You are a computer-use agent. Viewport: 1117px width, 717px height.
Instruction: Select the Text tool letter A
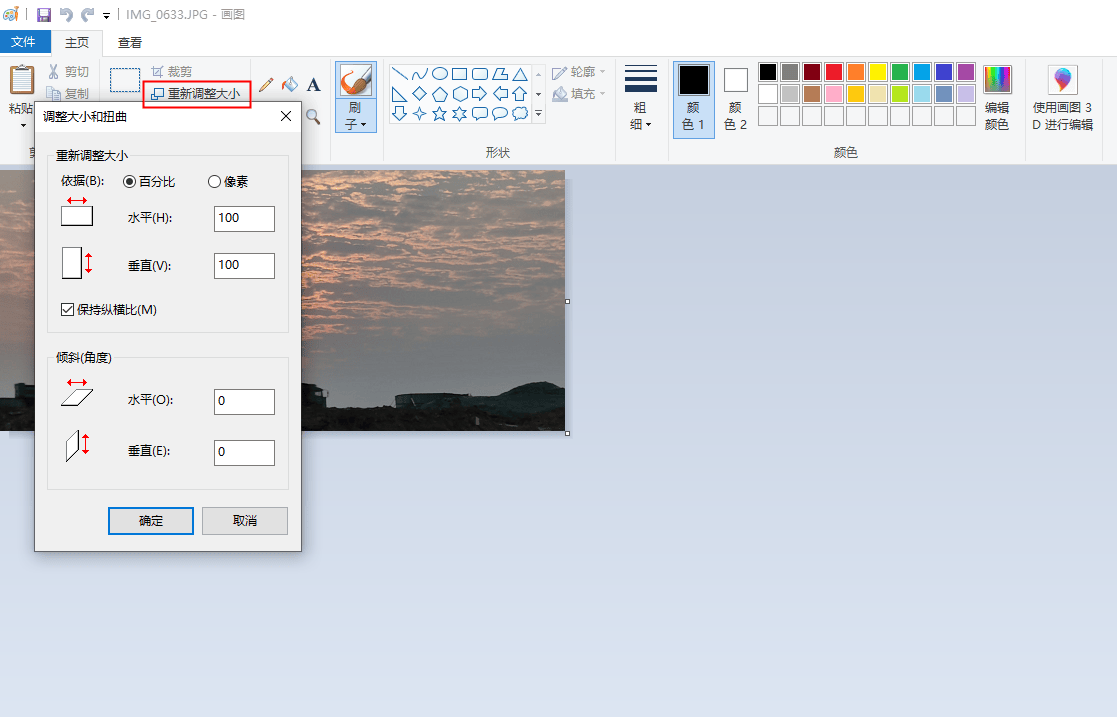click(x=313, y=85)
